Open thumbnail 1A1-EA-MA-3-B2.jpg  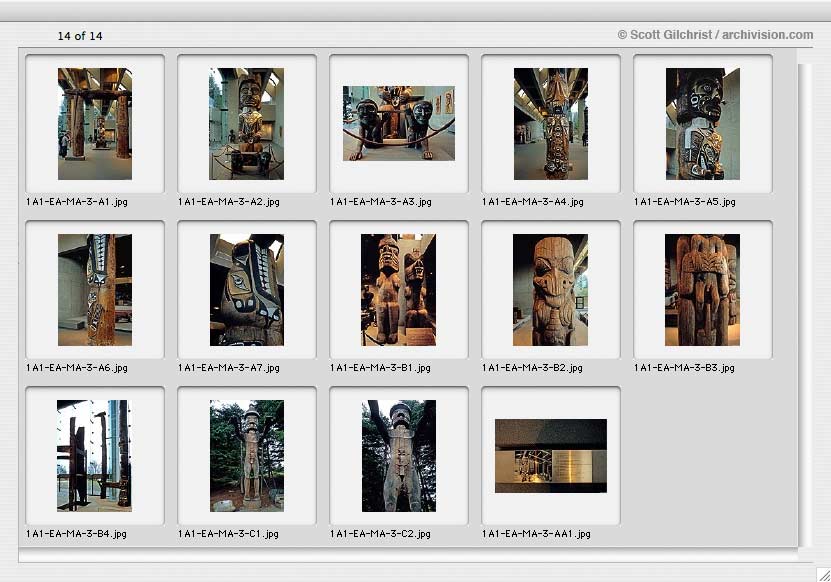point(550,290)
